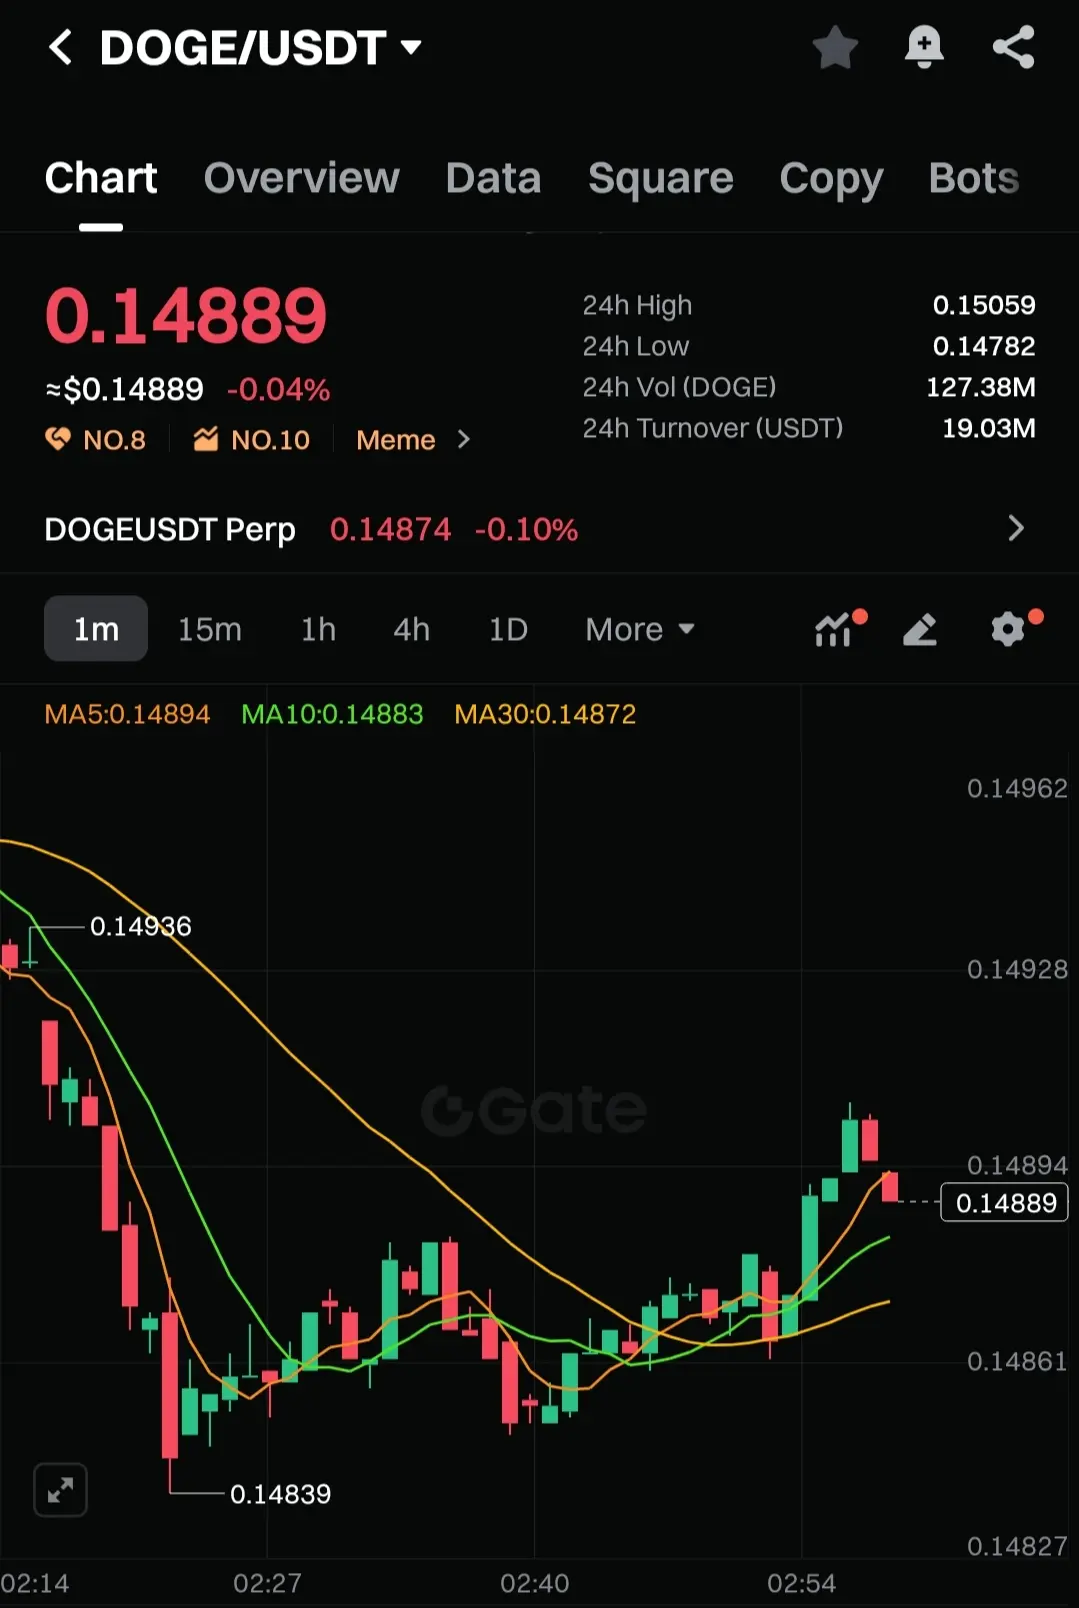The image size is (1079, 1608).
Task: Select the 1m timeframe
Action: coord(96,629)
